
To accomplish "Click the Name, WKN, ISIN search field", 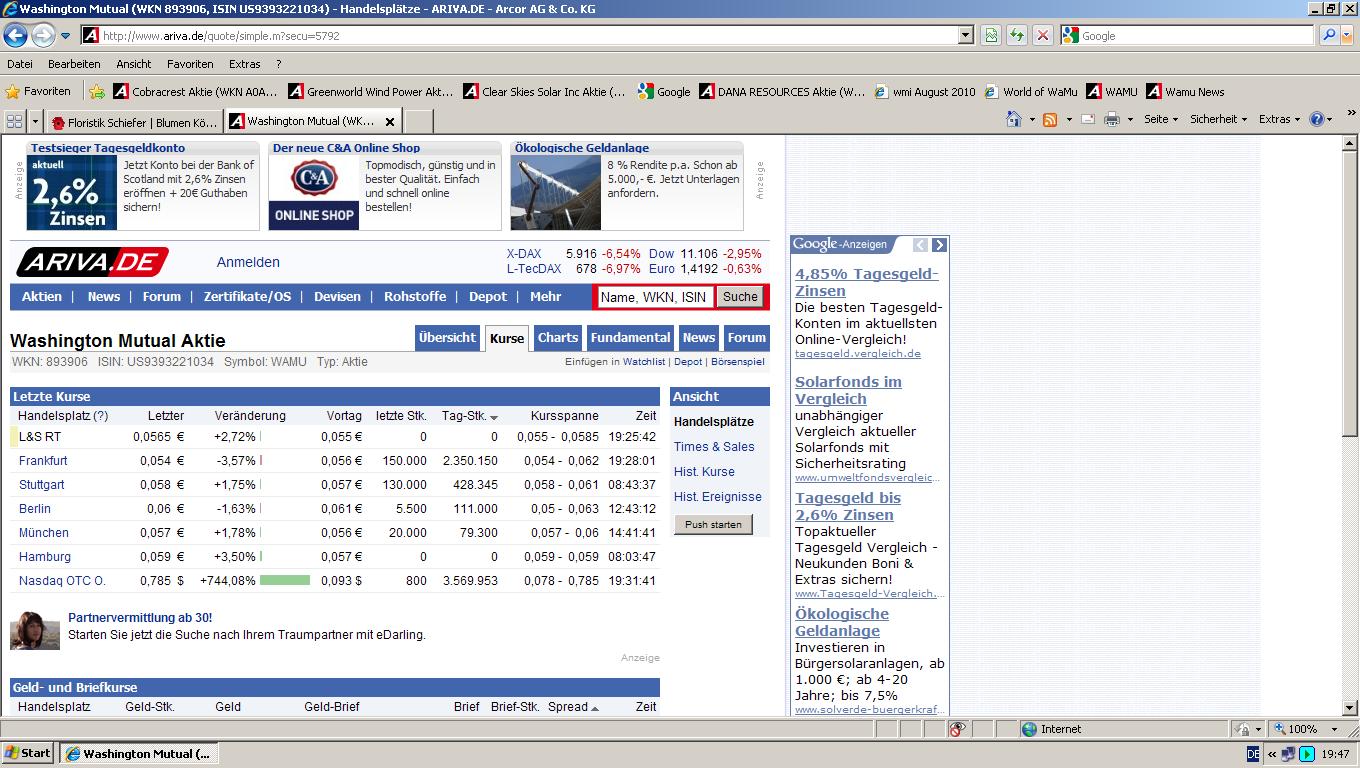I will click(x=656, y=297).
